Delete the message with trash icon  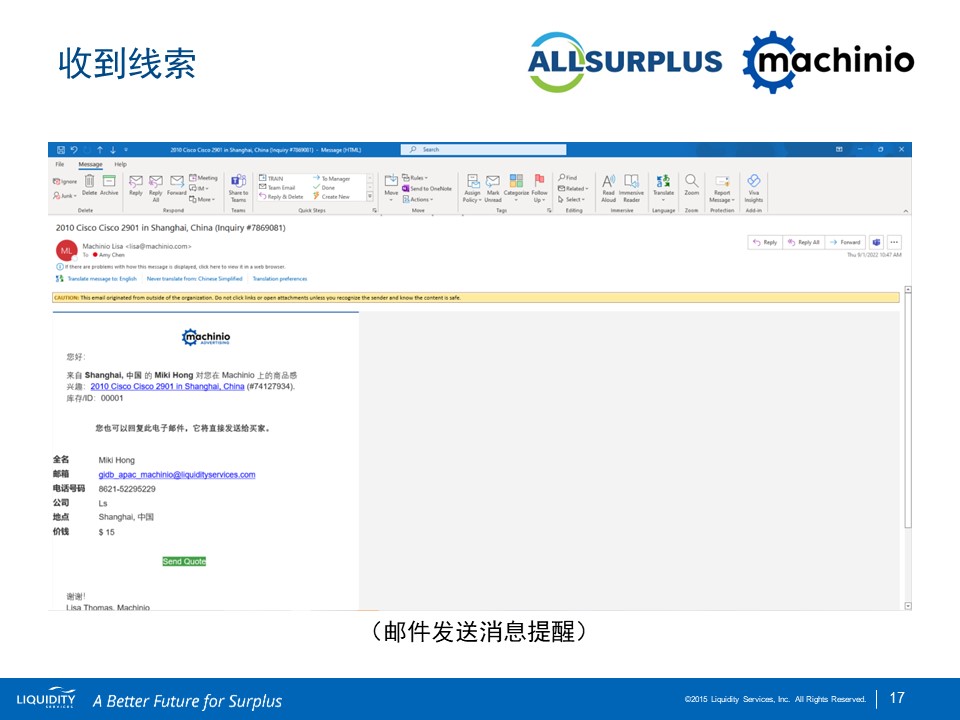[89, 185]
